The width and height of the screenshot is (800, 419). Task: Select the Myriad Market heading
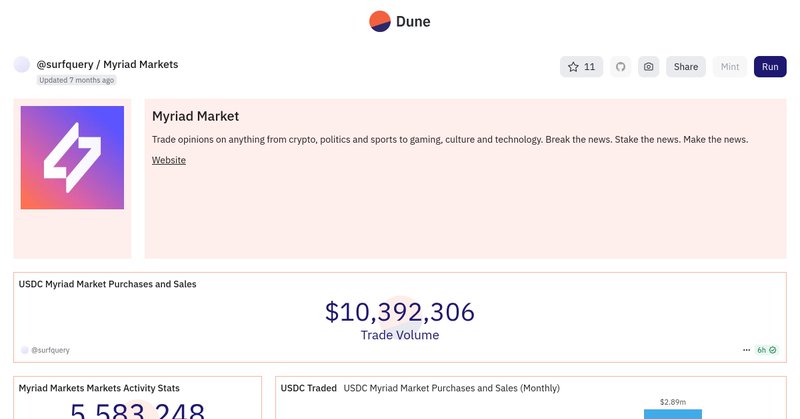[x=195, y=116]
